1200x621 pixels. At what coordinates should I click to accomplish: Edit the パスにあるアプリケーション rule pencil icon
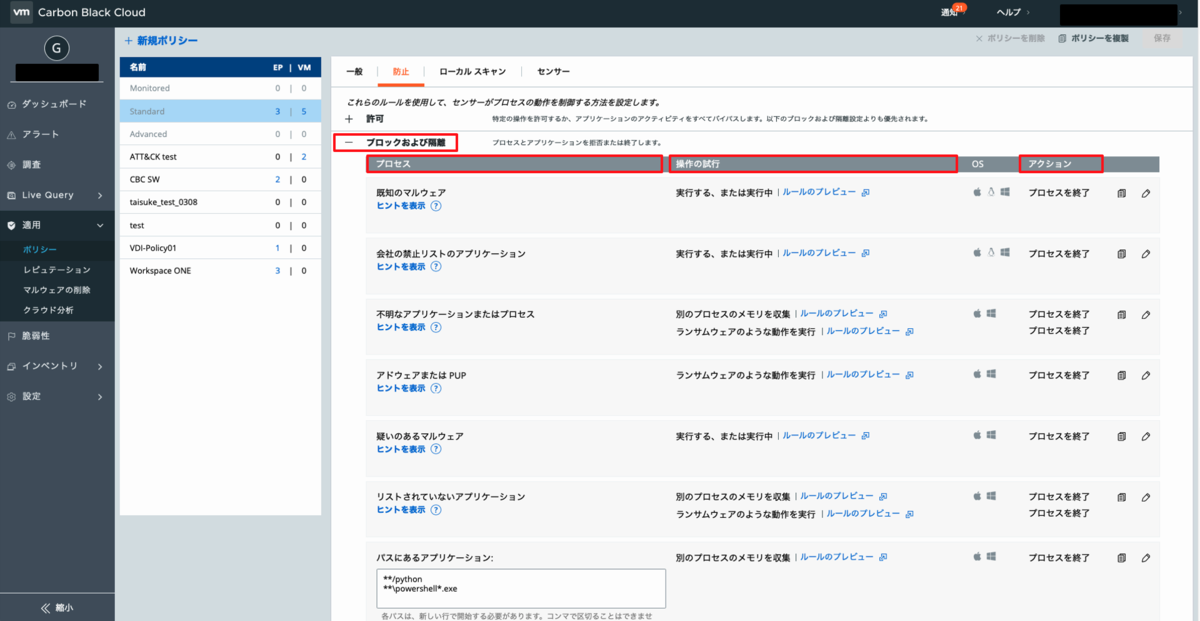(x=1146, y=557)
